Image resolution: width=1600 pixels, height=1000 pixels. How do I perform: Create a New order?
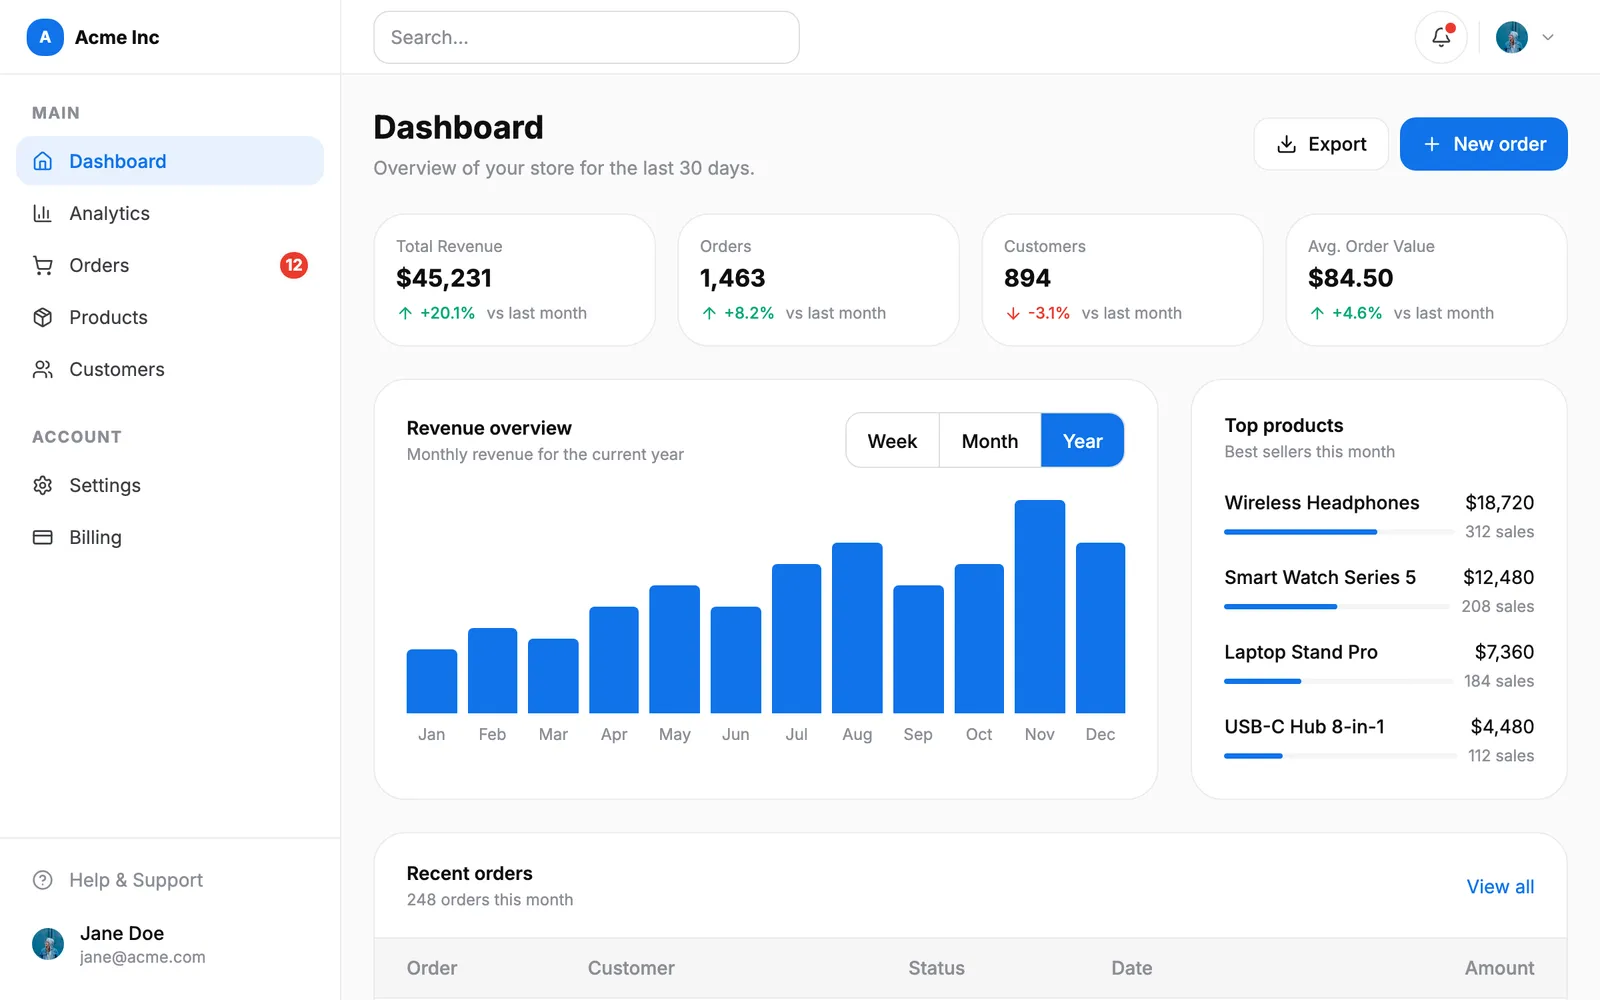click(x=1484, y=144)
